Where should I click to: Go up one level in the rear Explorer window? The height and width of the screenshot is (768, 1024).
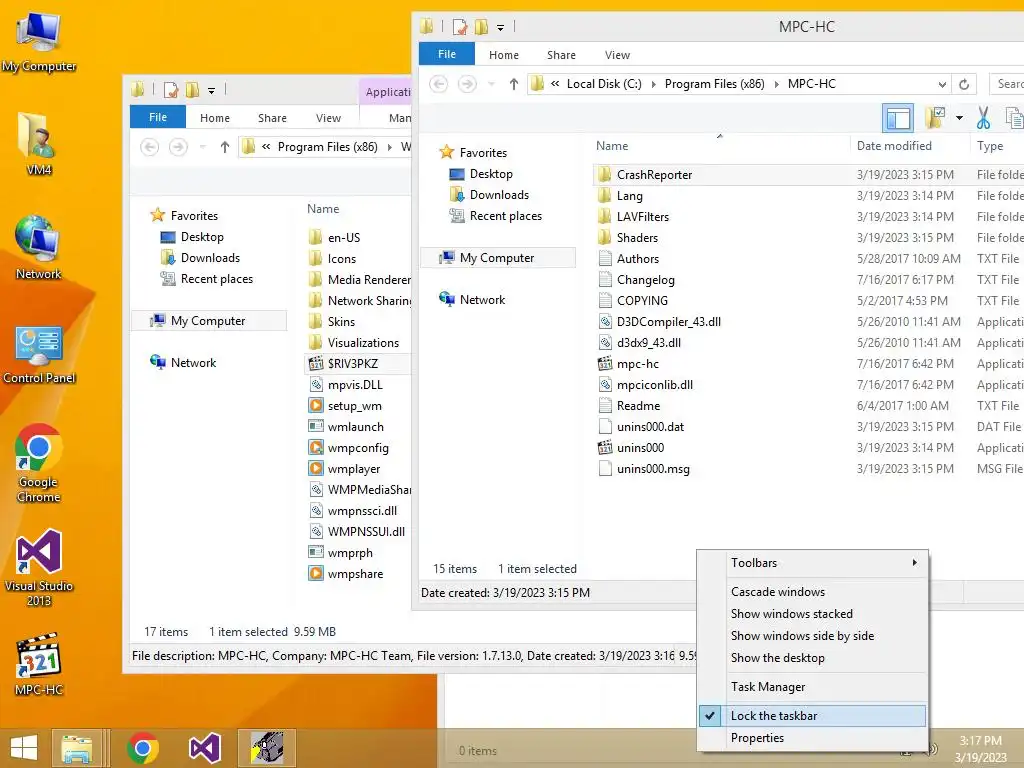click(x=225, y=147)
